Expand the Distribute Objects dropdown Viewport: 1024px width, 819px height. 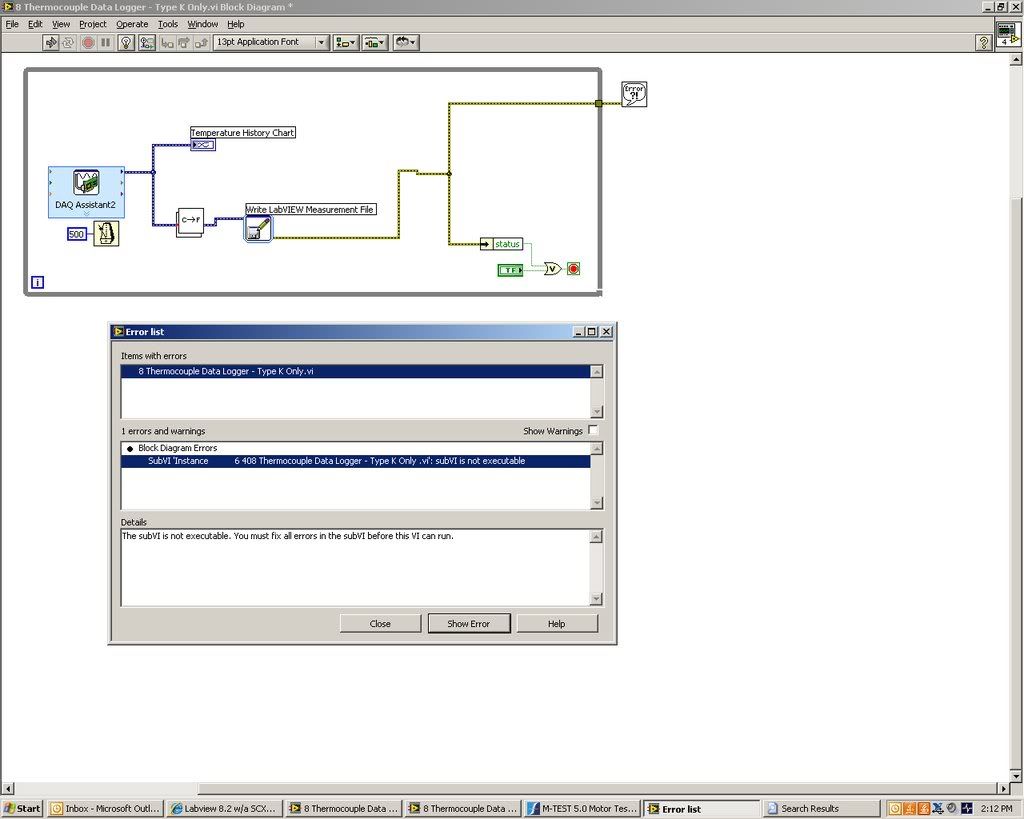(376, 42)
